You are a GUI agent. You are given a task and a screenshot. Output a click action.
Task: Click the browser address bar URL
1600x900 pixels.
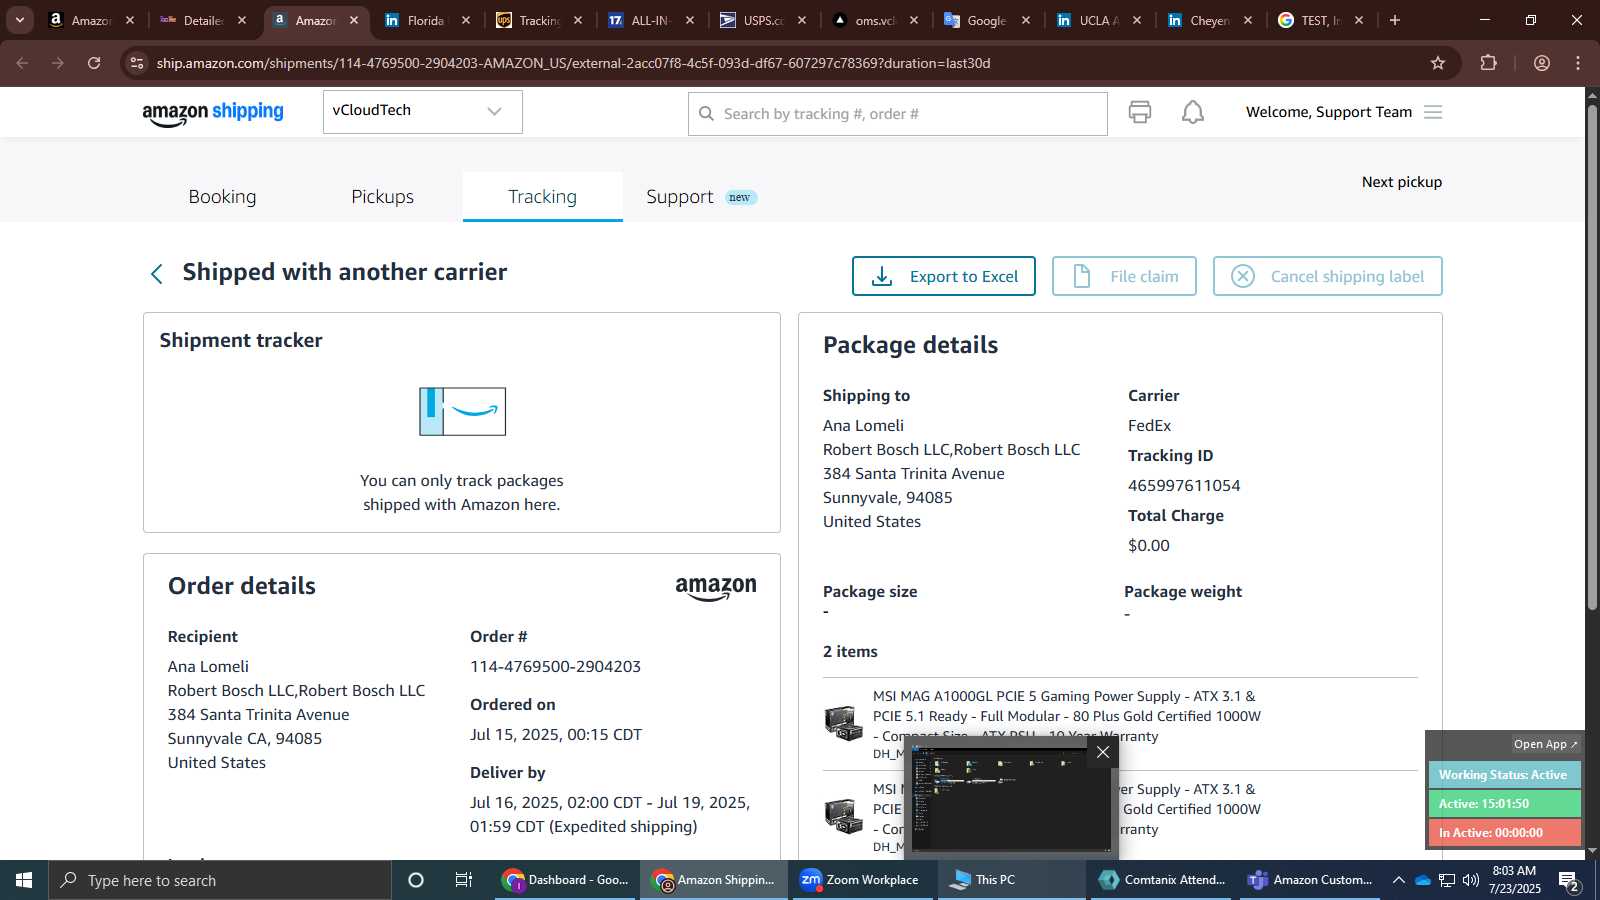(x=573, y=63)
